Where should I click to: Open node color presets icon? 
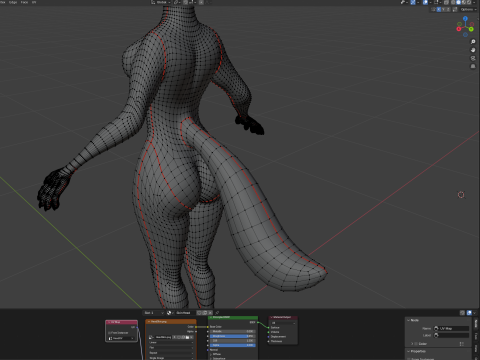click(462, 344)
